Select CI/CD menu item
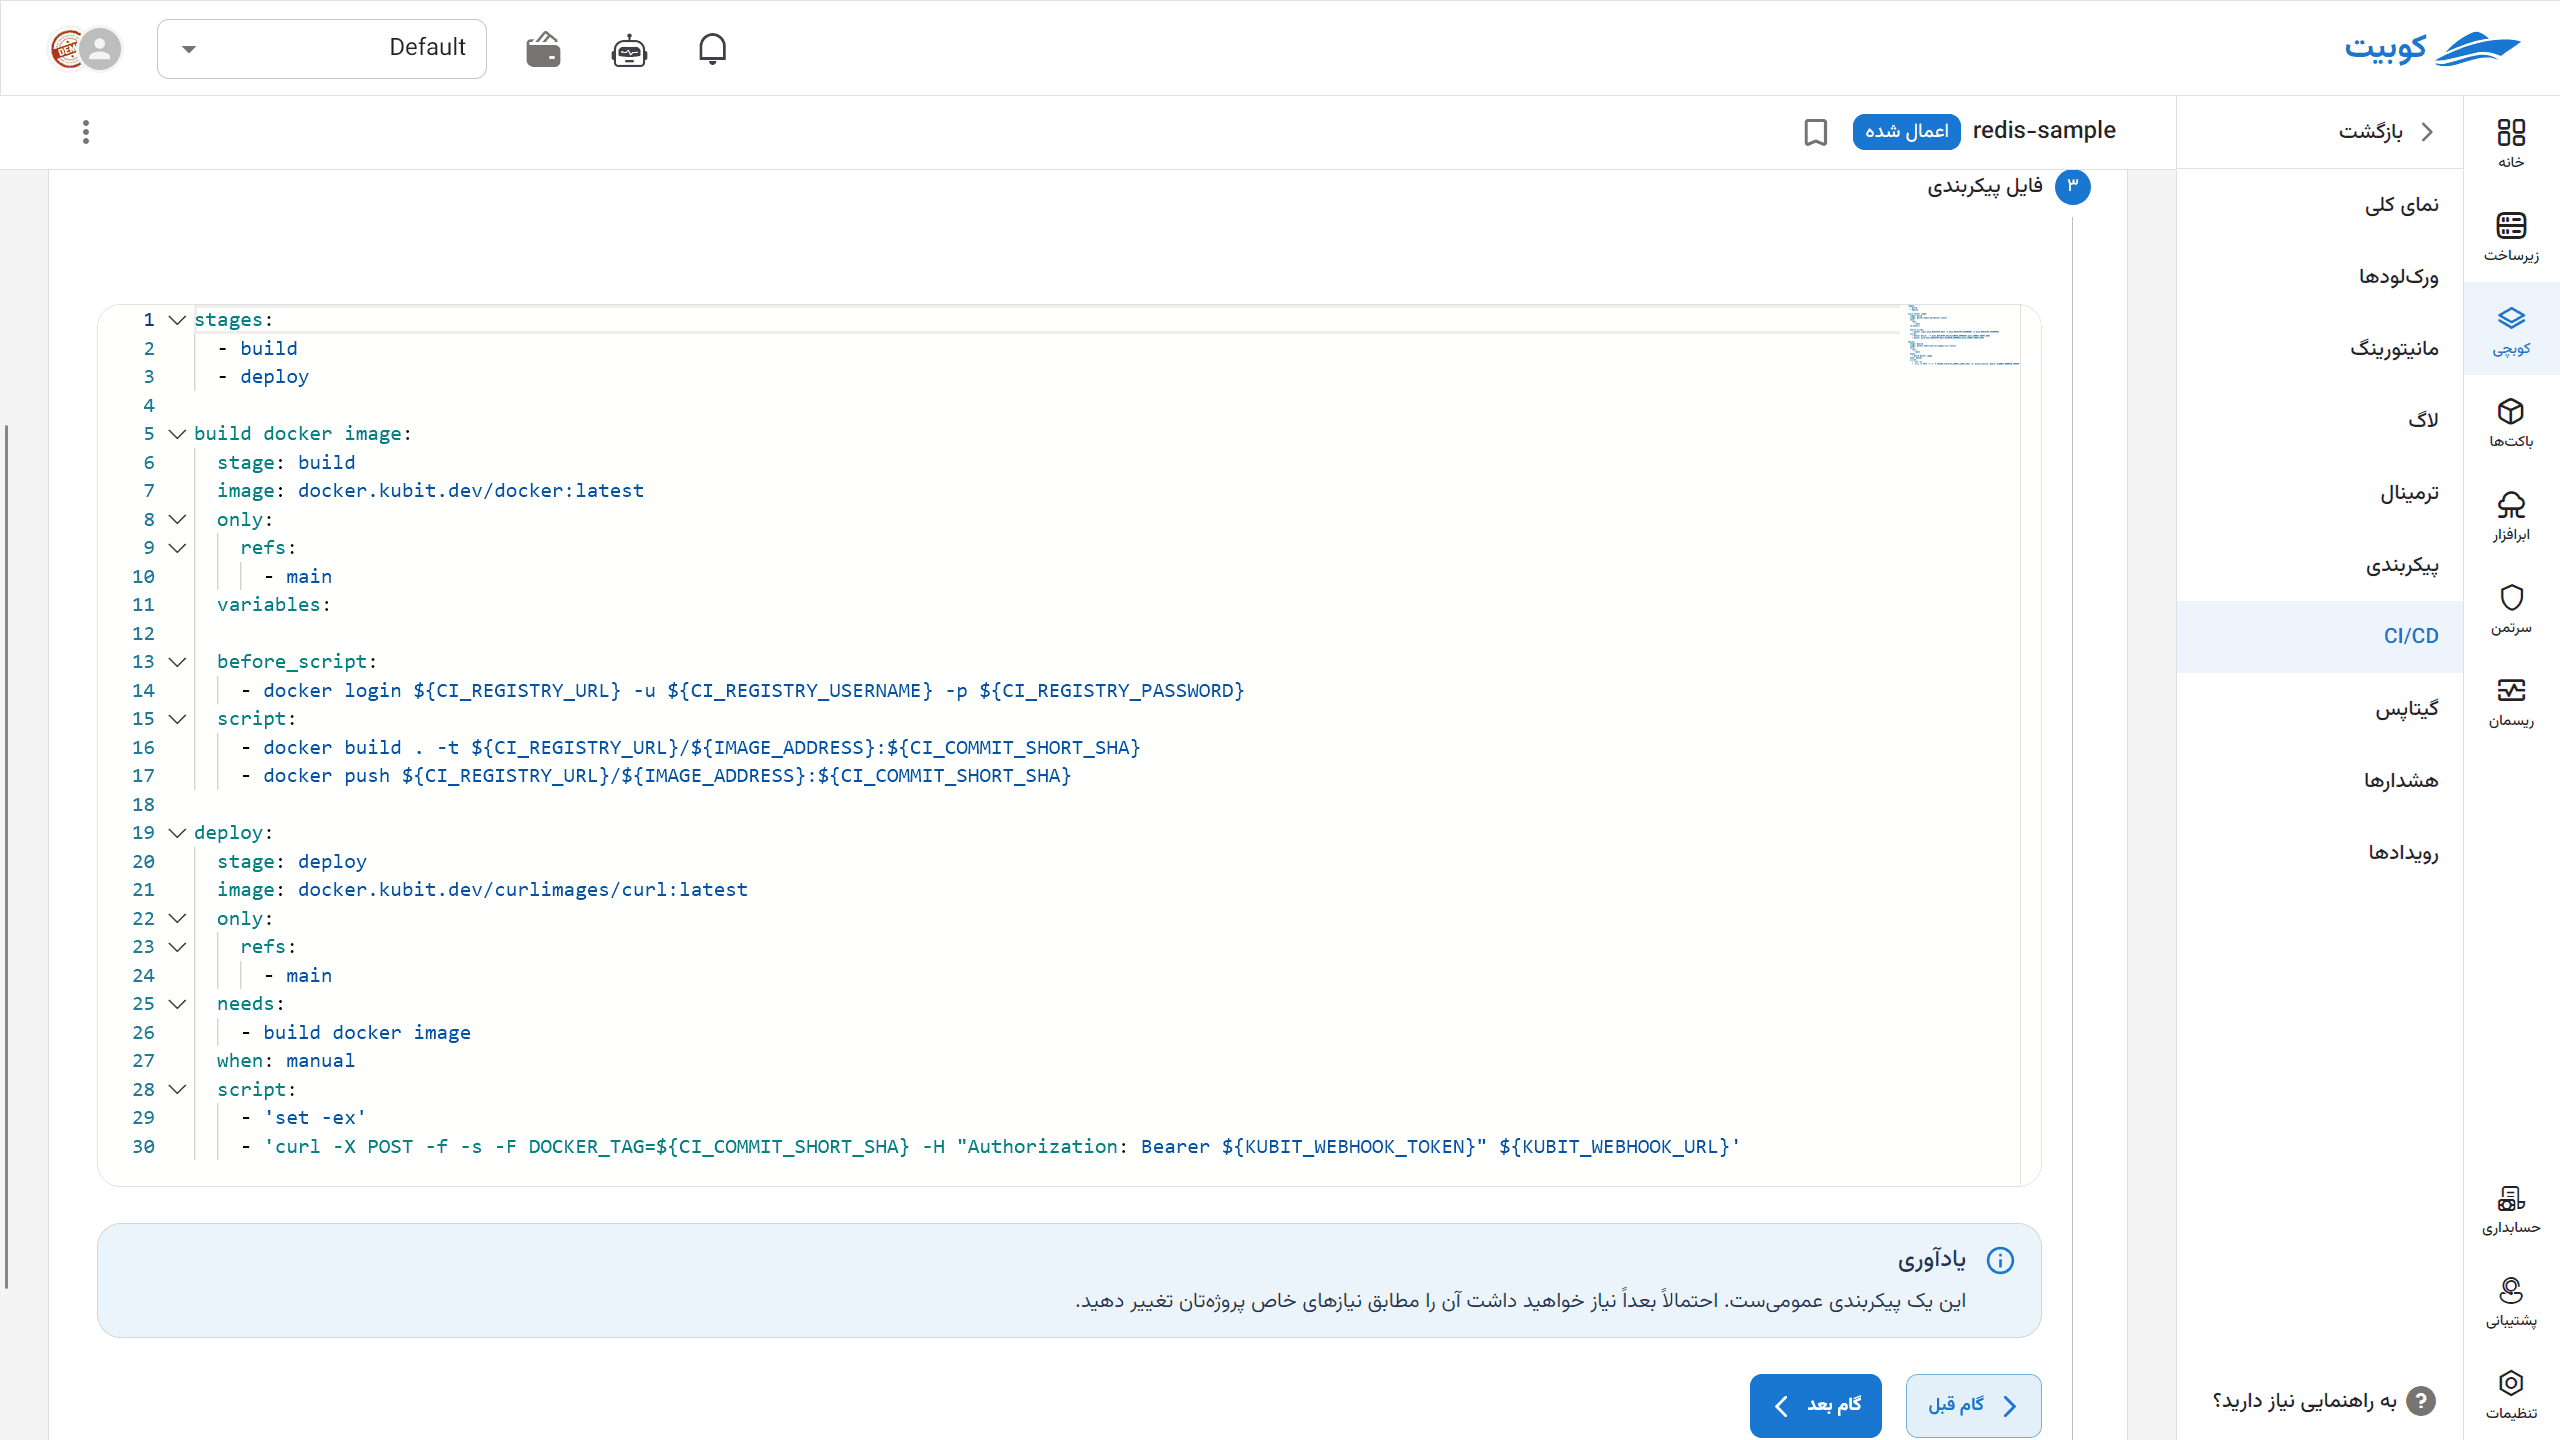This screenshot has width=2560, height=1440. click(x=2320, y=636)
